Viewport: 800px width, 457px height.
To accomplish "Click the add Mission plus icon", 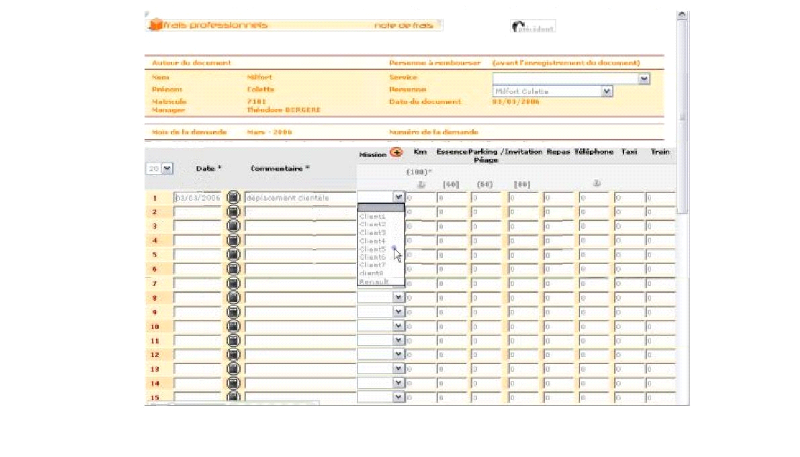I will 396,153.
